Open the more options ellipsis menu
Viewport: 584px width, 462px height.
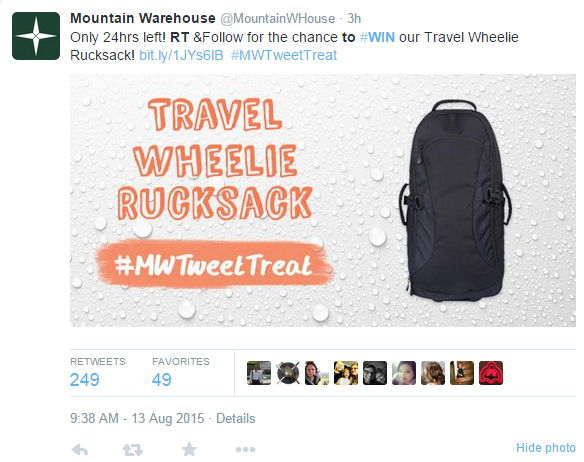[x=245, y=450]
